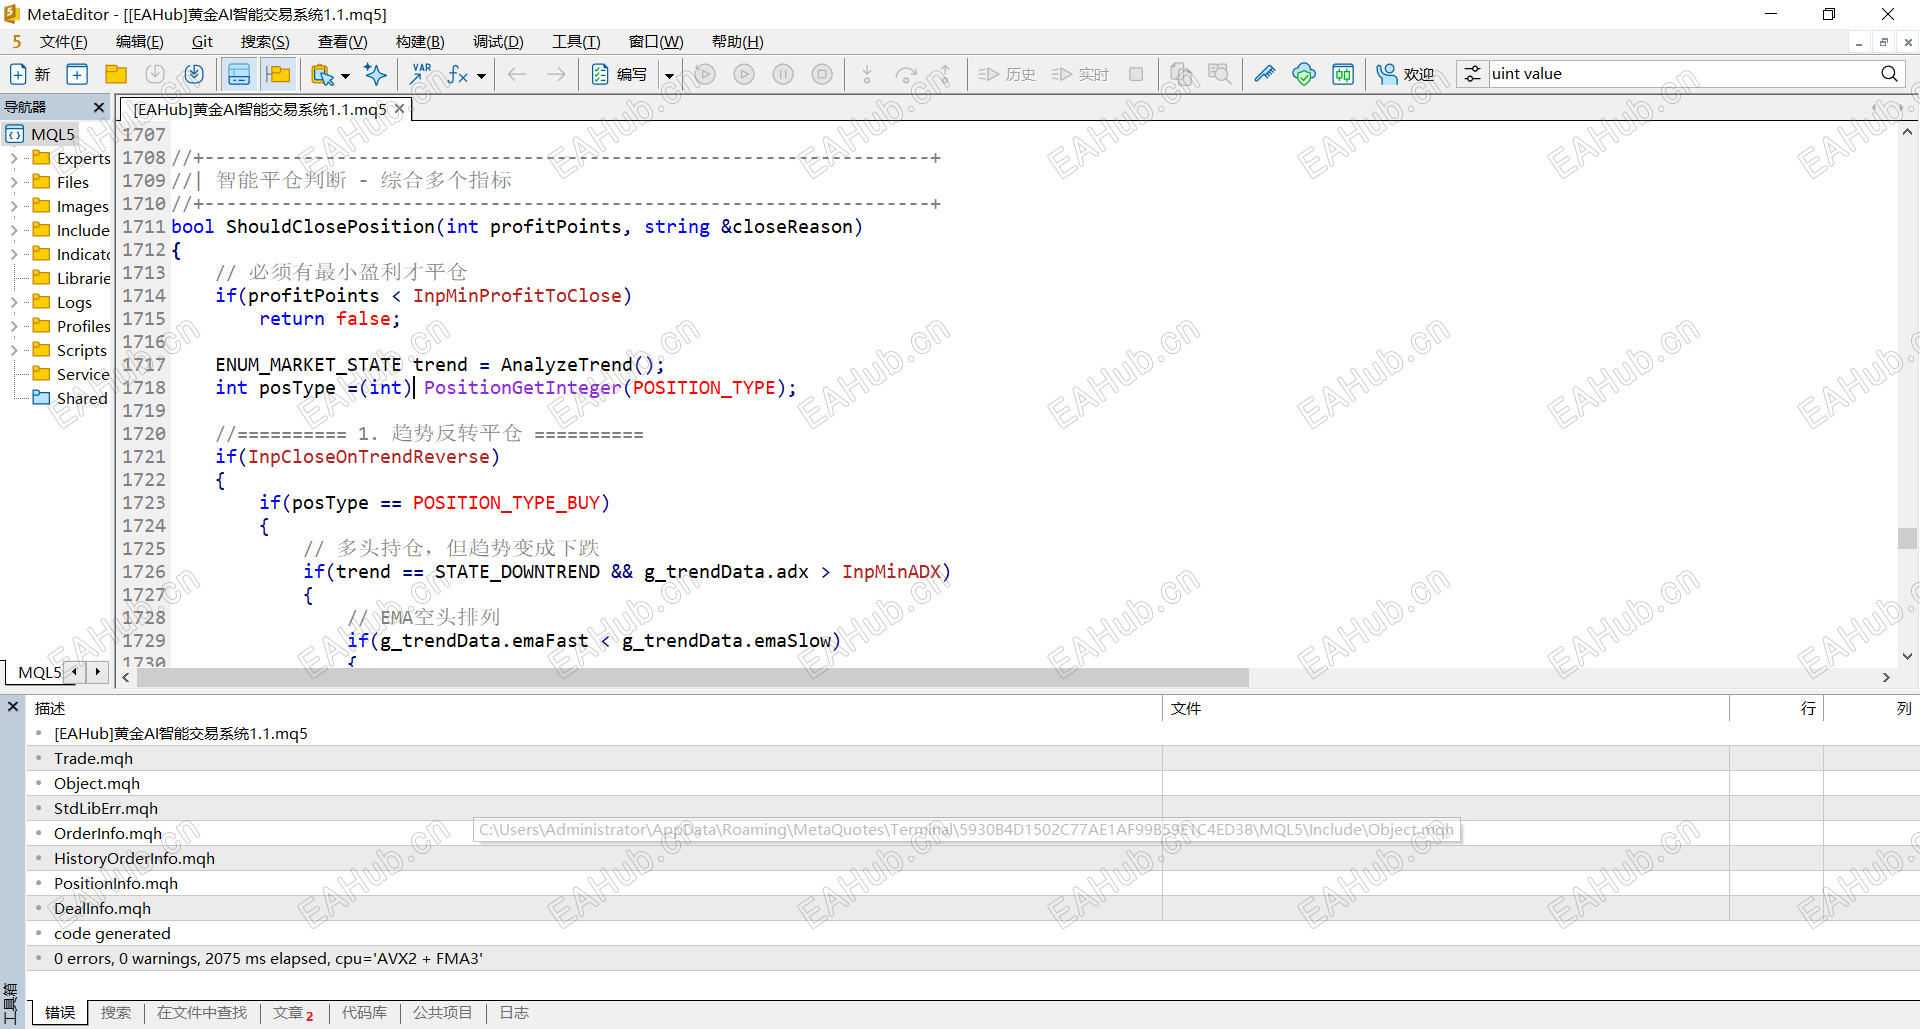
Task: Click the magnifier search icon
Action: 1889,74
